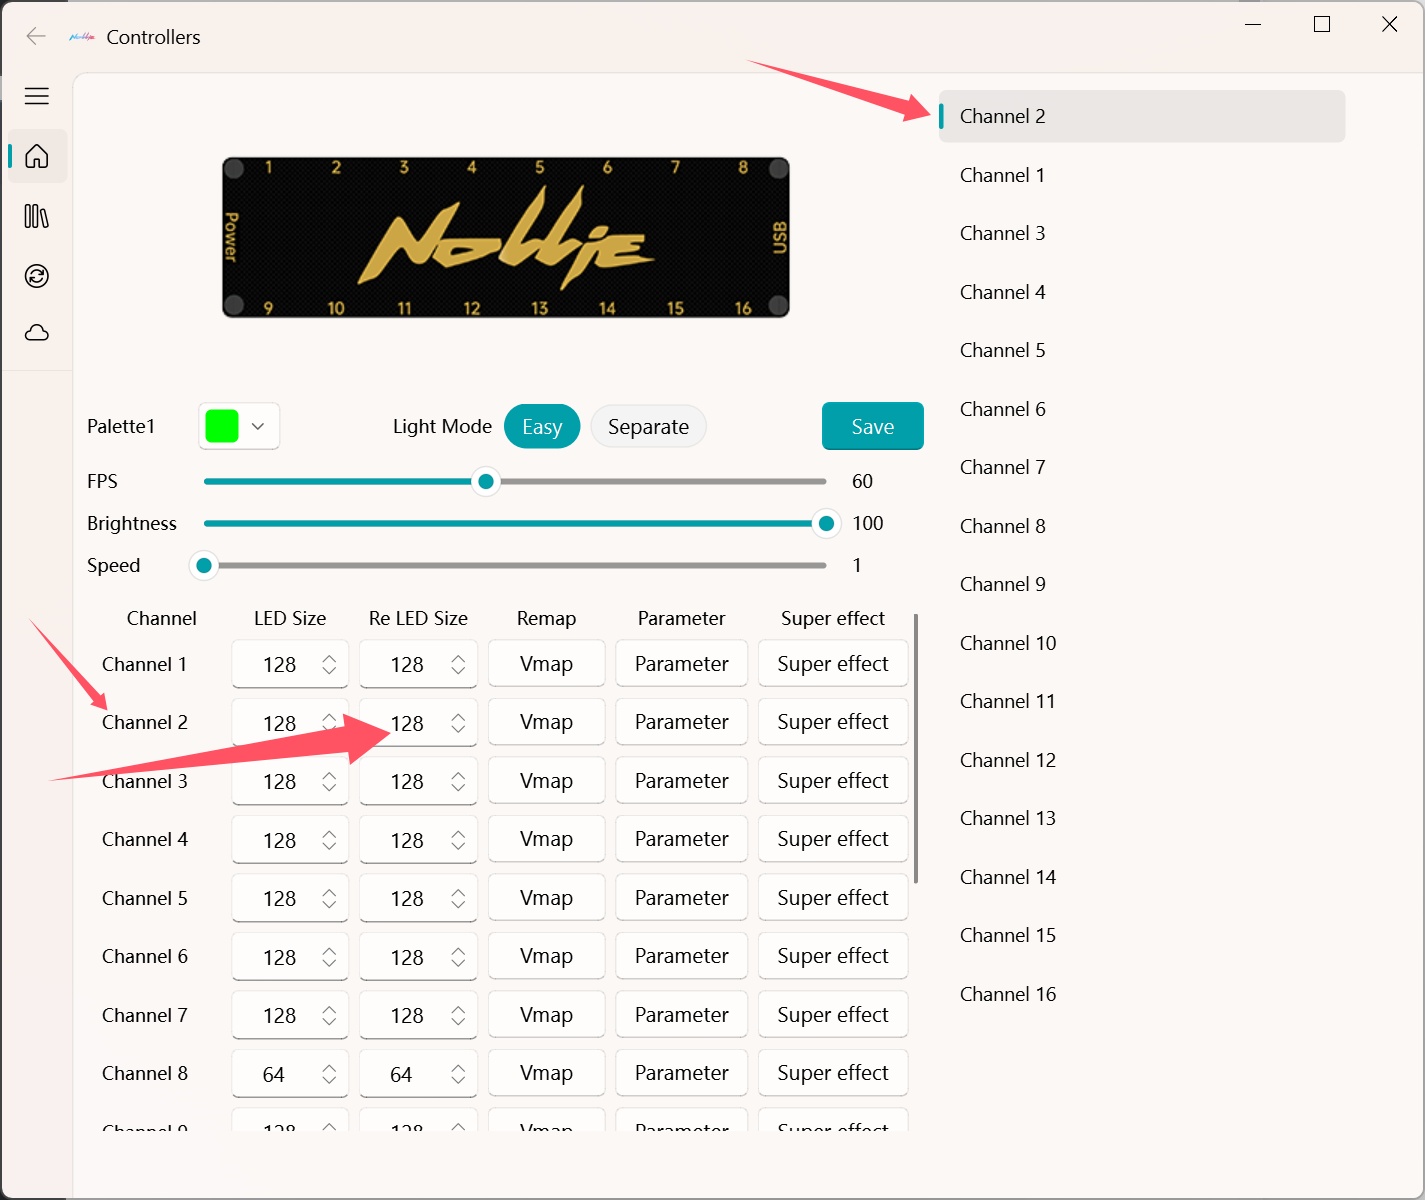Click the Brightness slider handle

[x=826, y=524]
